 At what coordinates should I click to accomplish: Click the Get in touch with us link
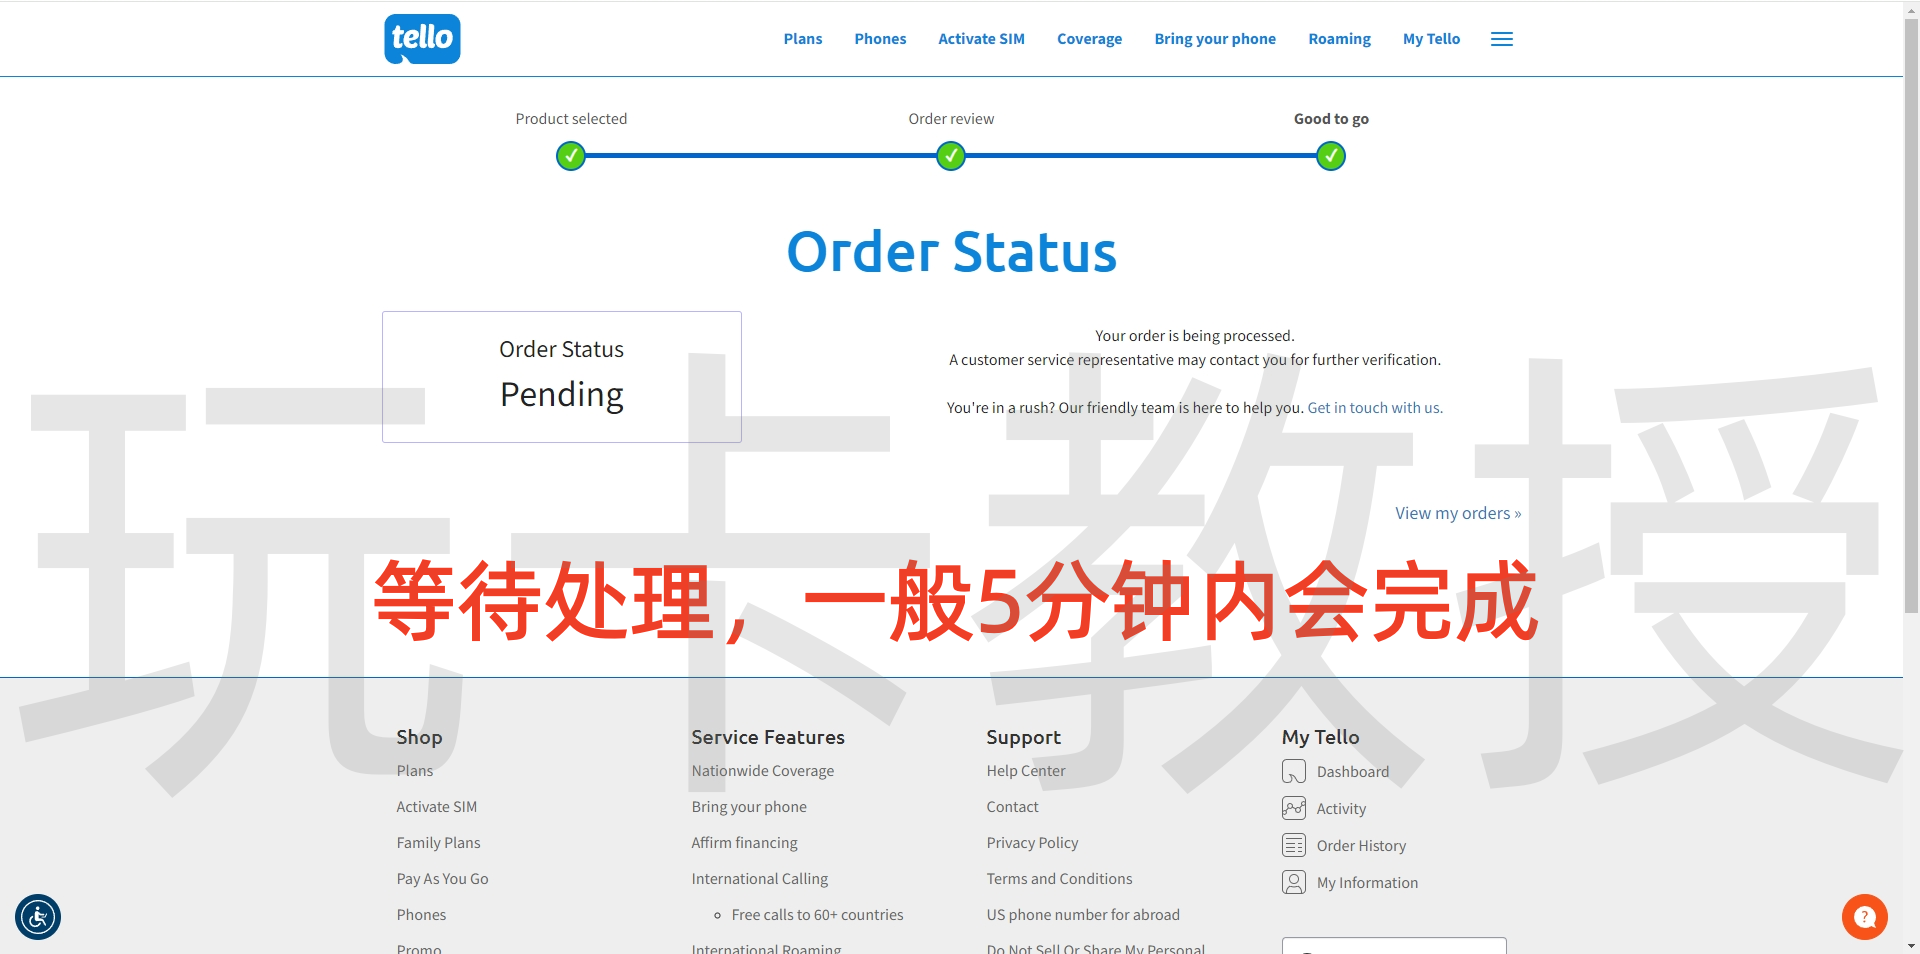1374,408
